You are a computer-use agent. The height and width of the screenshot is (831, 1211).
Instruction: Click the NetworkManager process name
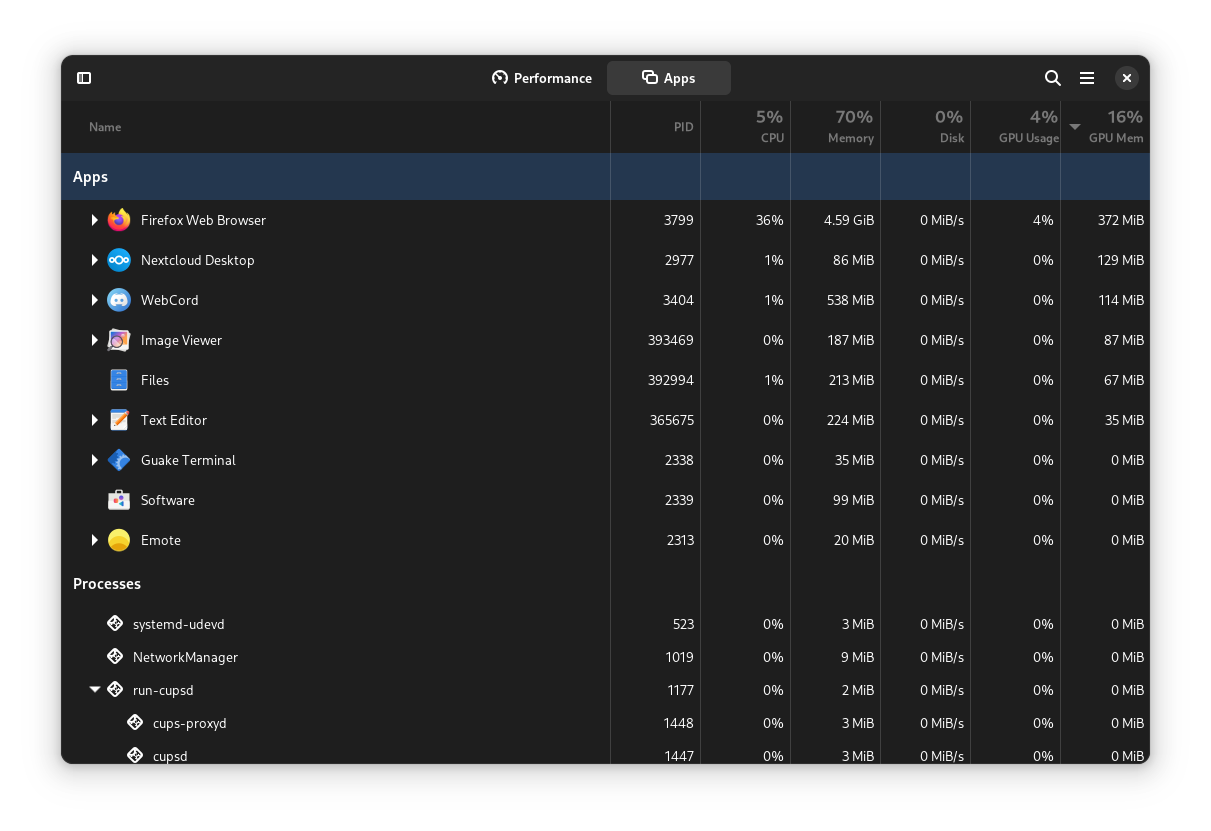(186, 657)
